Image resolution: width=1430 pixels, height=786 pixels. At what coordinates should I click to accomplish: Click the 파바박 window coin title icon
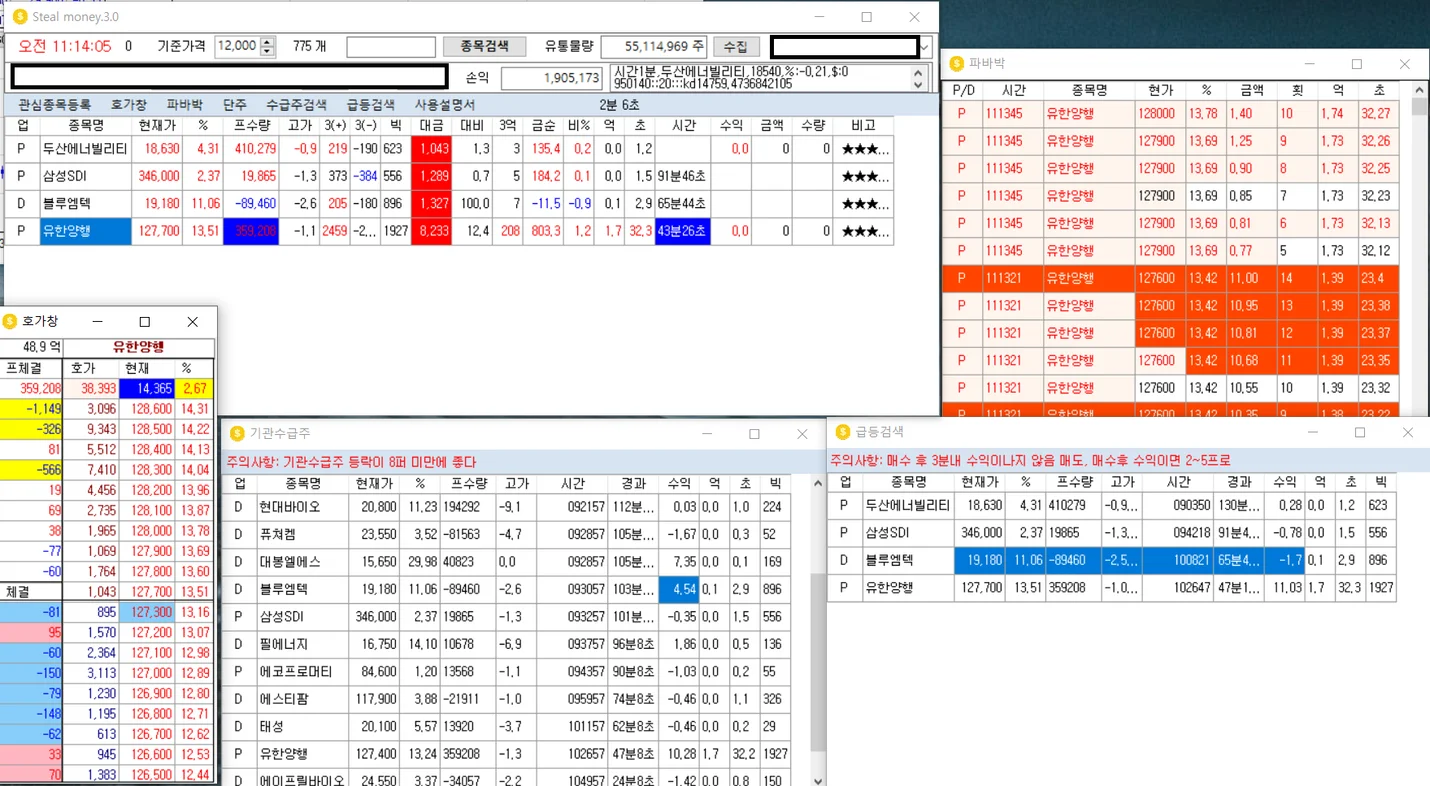(956, 64)
